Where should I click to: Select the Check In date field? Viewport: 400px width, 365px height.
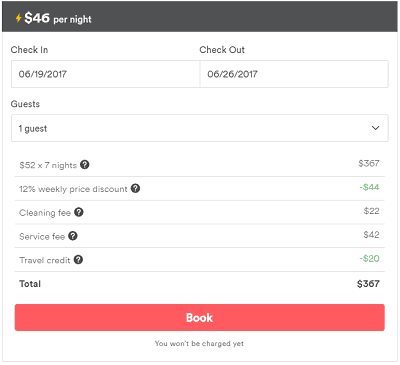tap(106, 74)
